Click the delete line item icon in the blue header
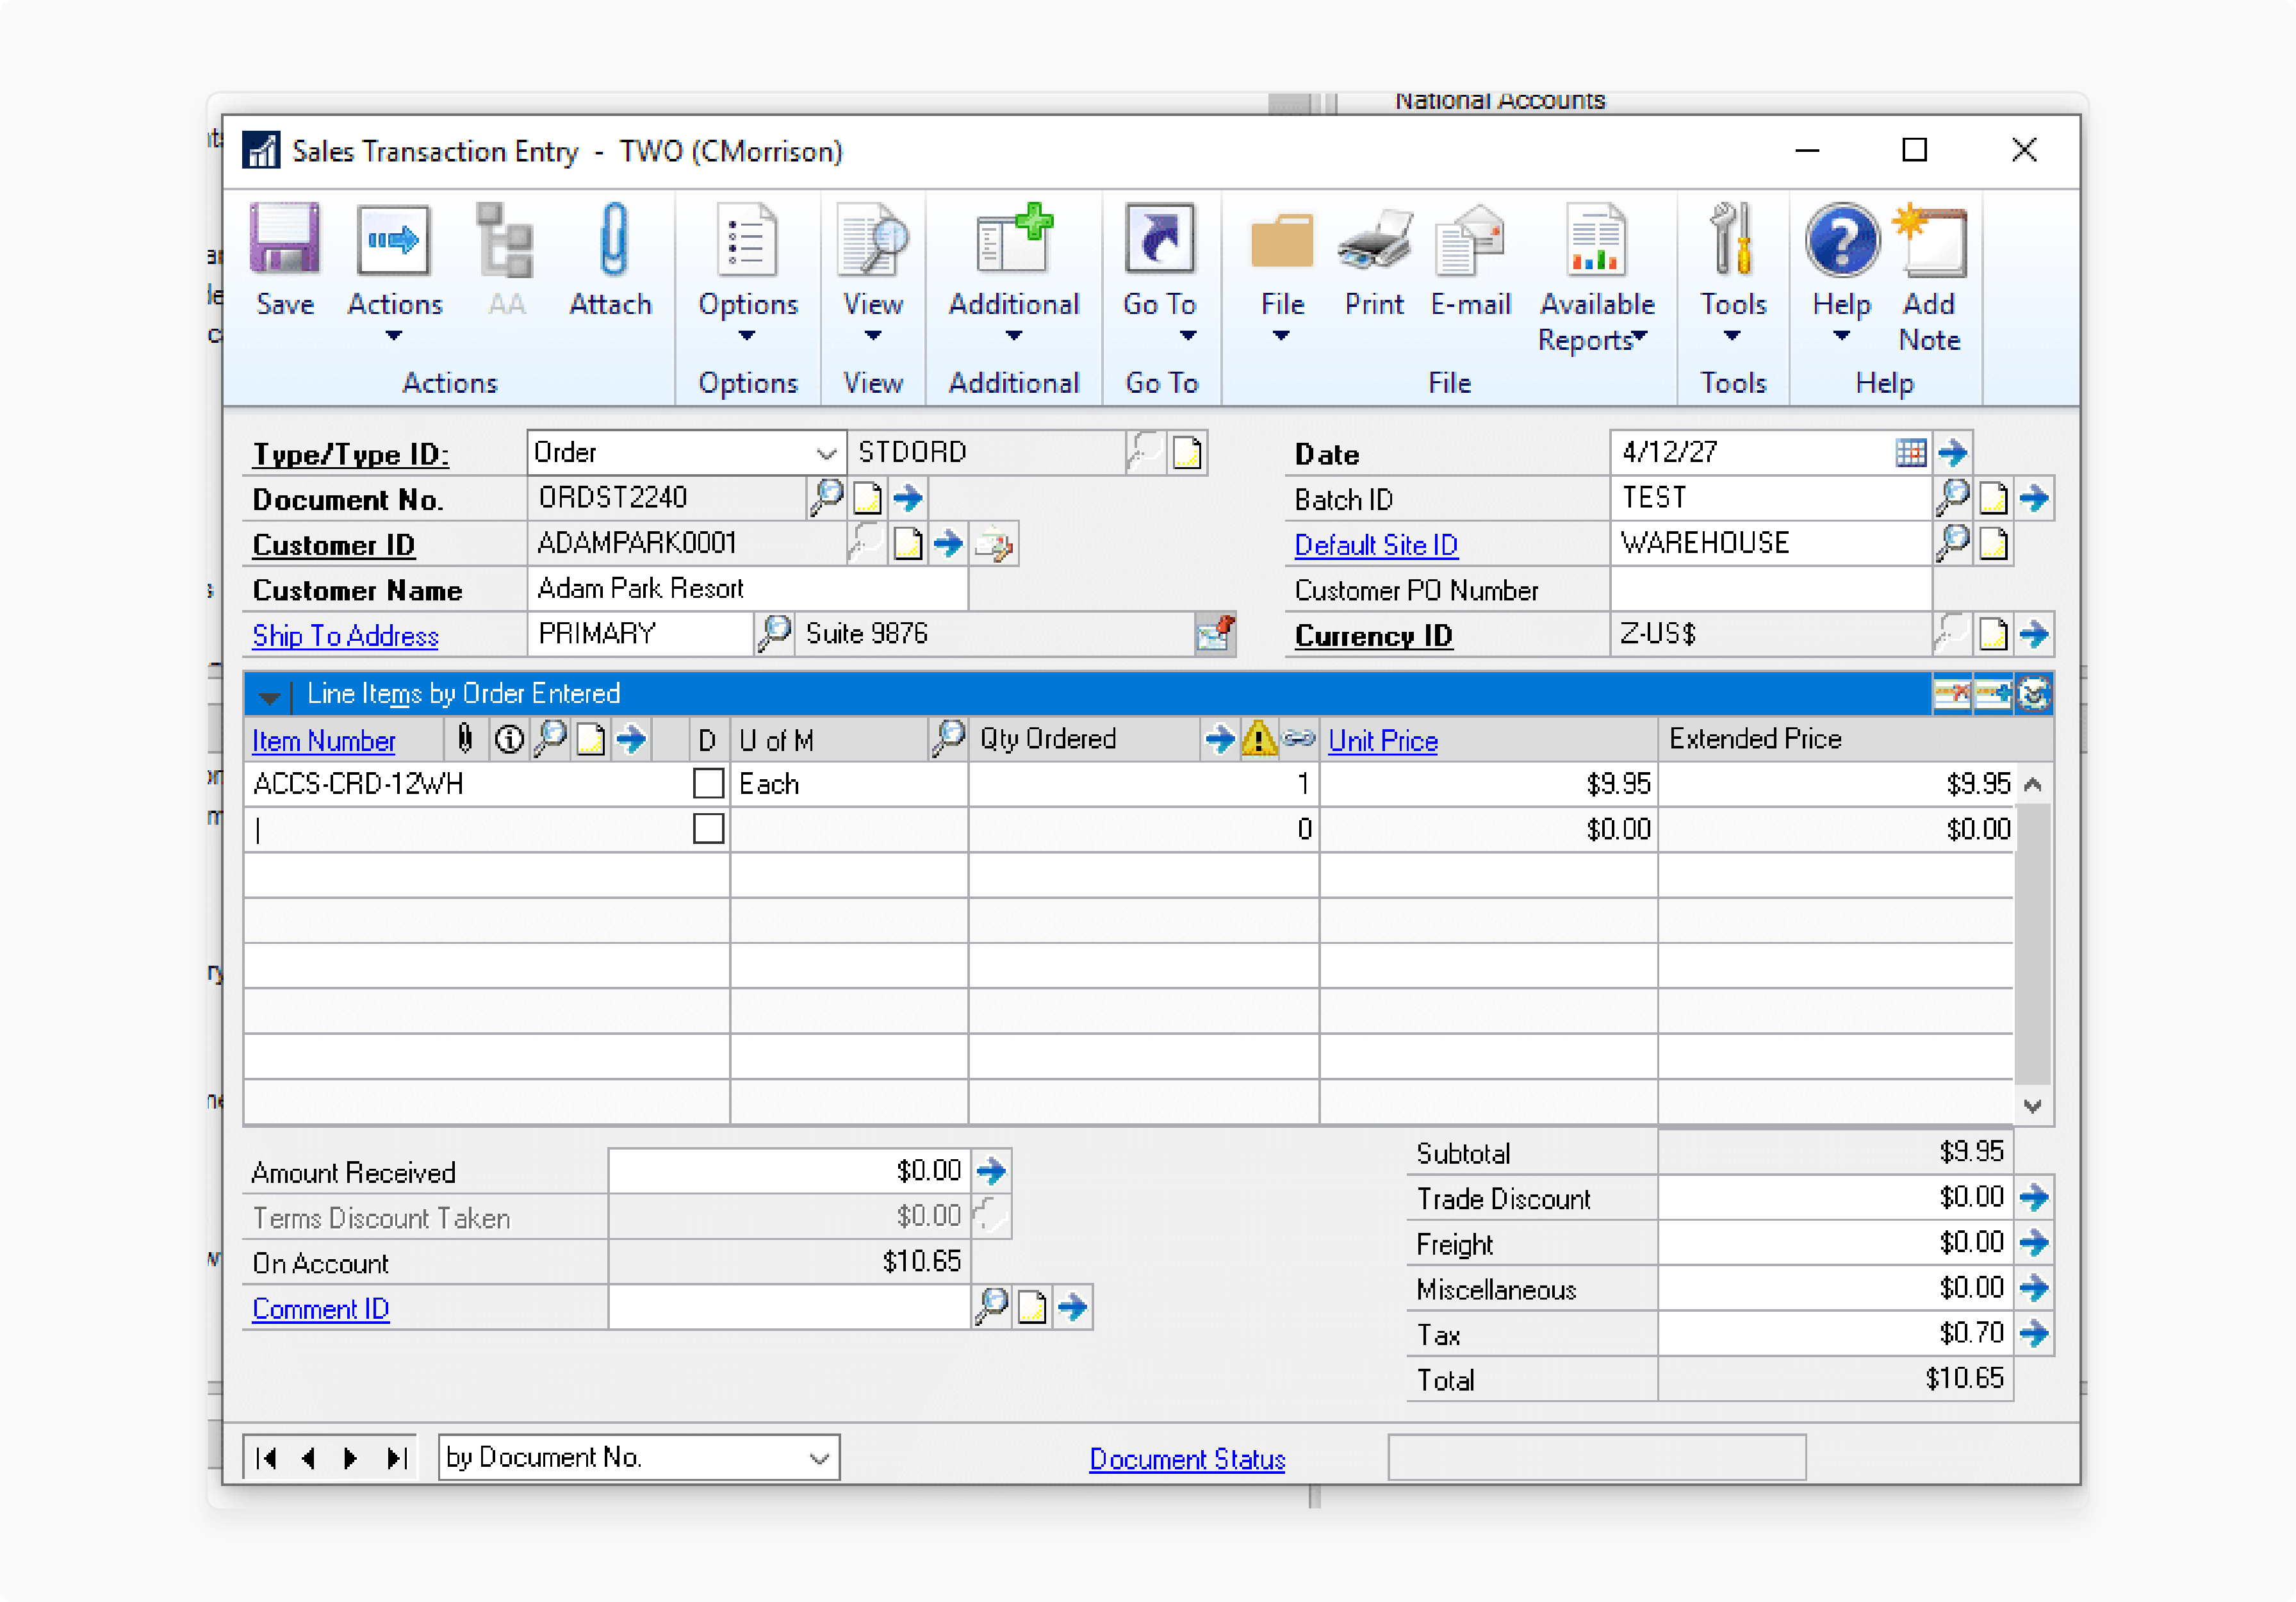 (x=1951, y=693)
